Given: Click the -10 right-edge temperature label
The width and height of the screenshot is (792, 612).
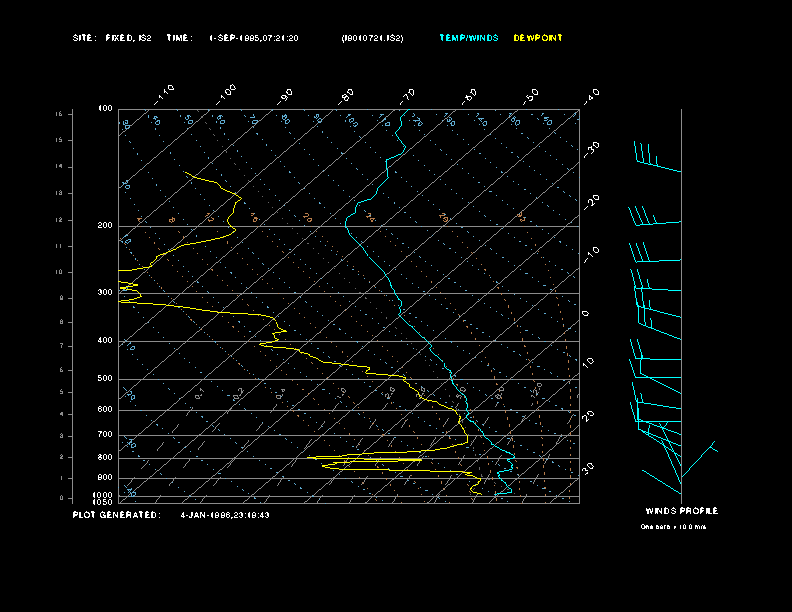Looking at the screenshot, I should [x=591, y=254].
